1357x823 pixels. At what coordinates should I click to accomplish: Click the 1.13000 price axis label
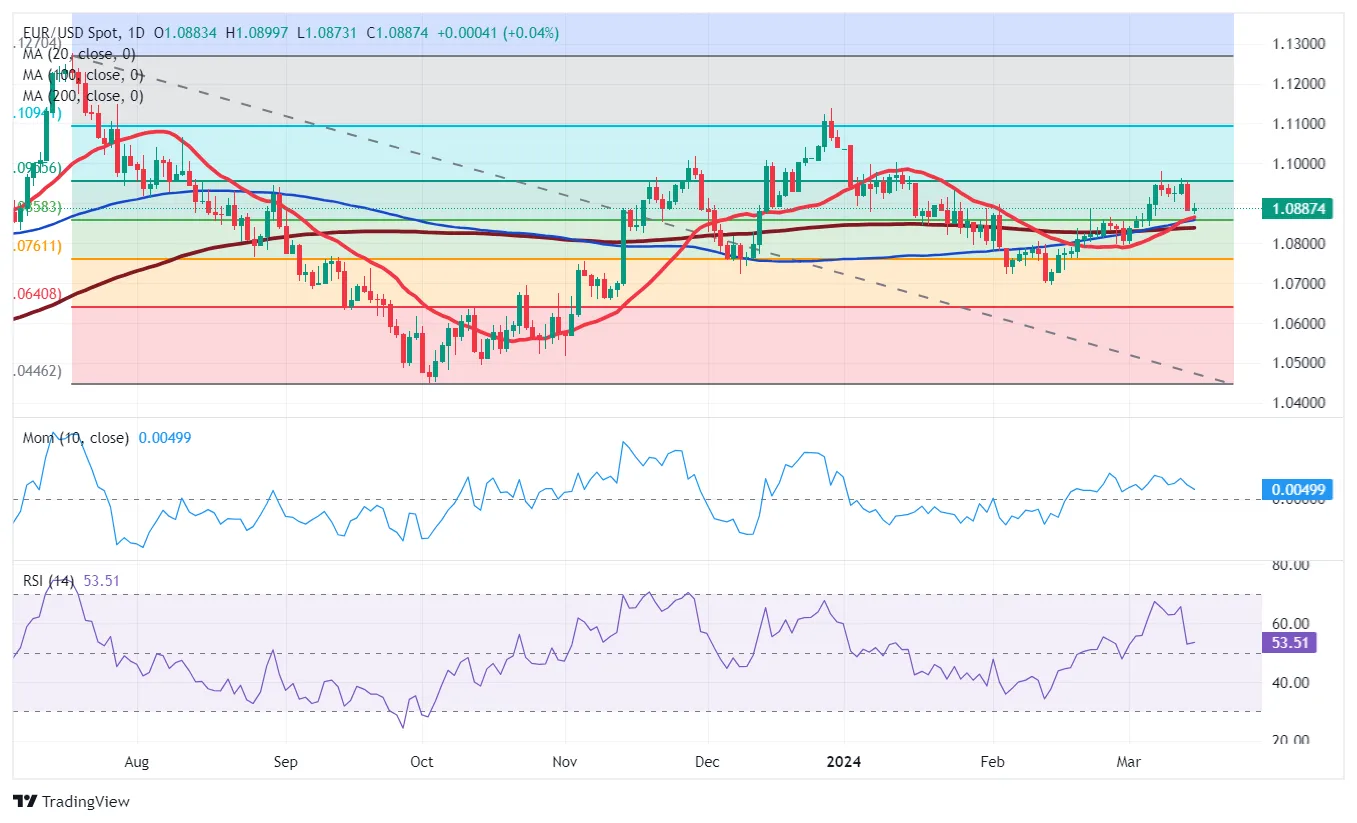(1299, 44)
